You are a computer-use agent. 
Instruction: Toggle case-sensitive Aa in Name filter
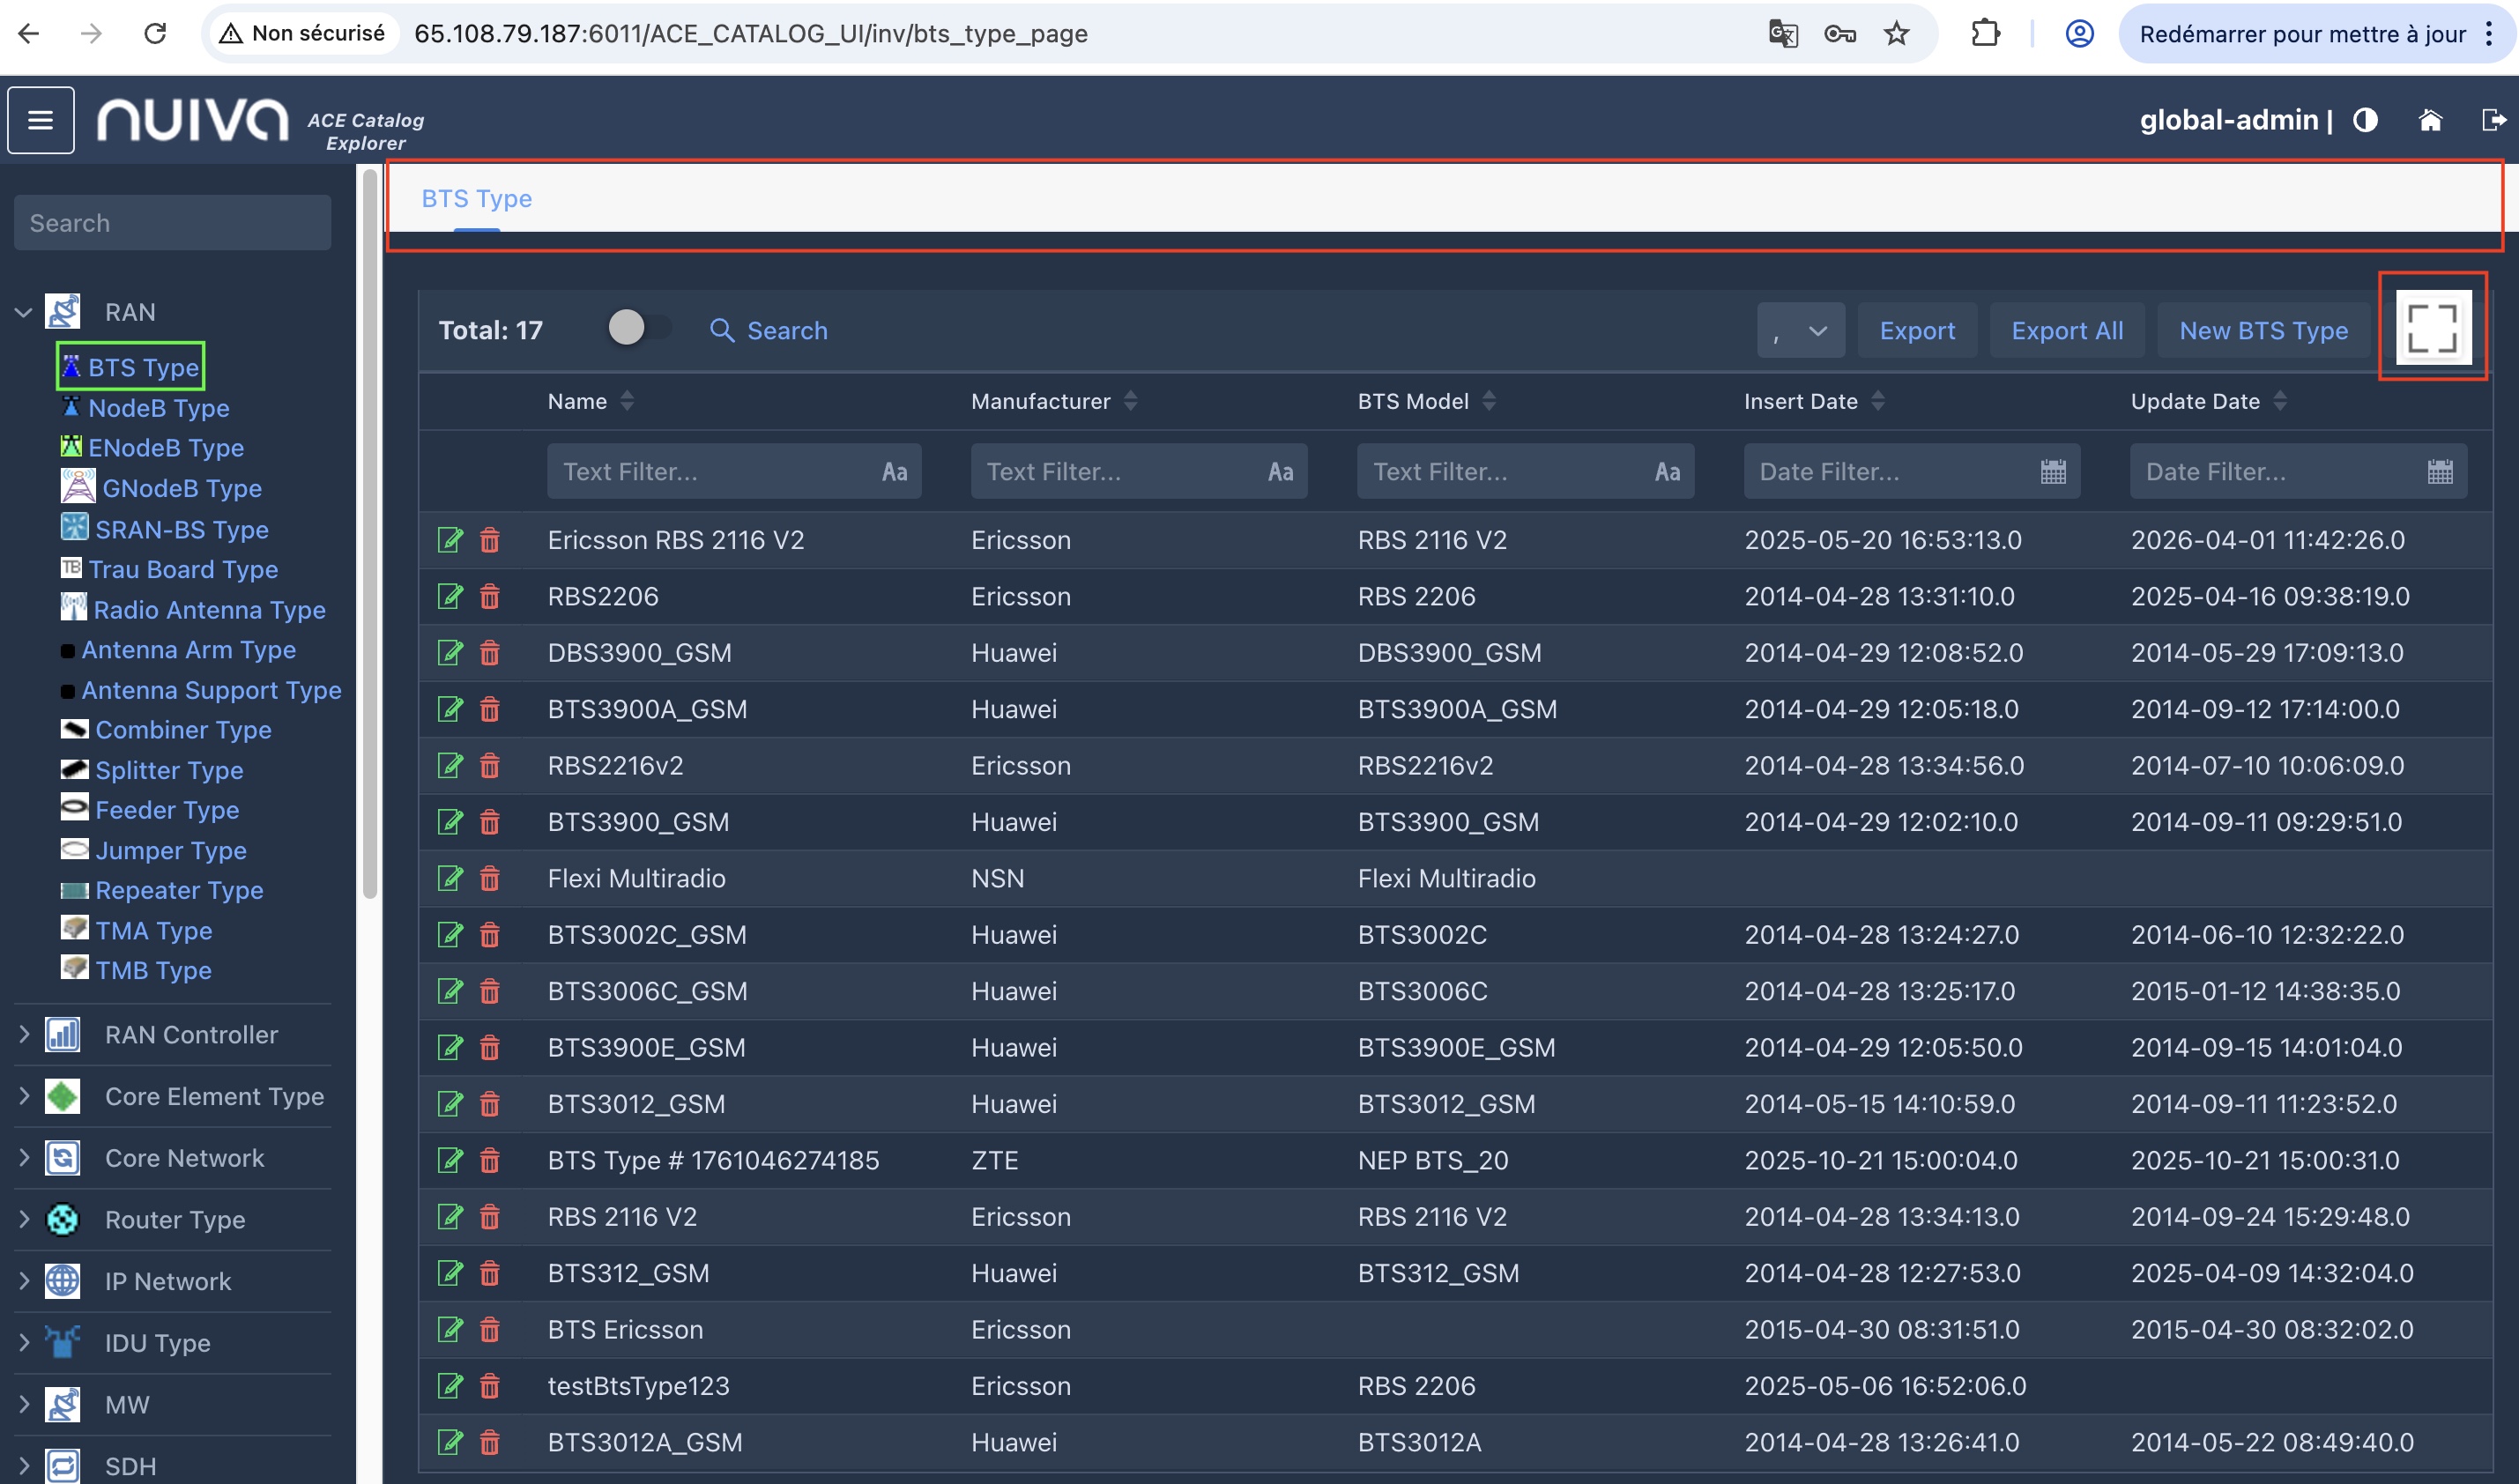(894, 472)
